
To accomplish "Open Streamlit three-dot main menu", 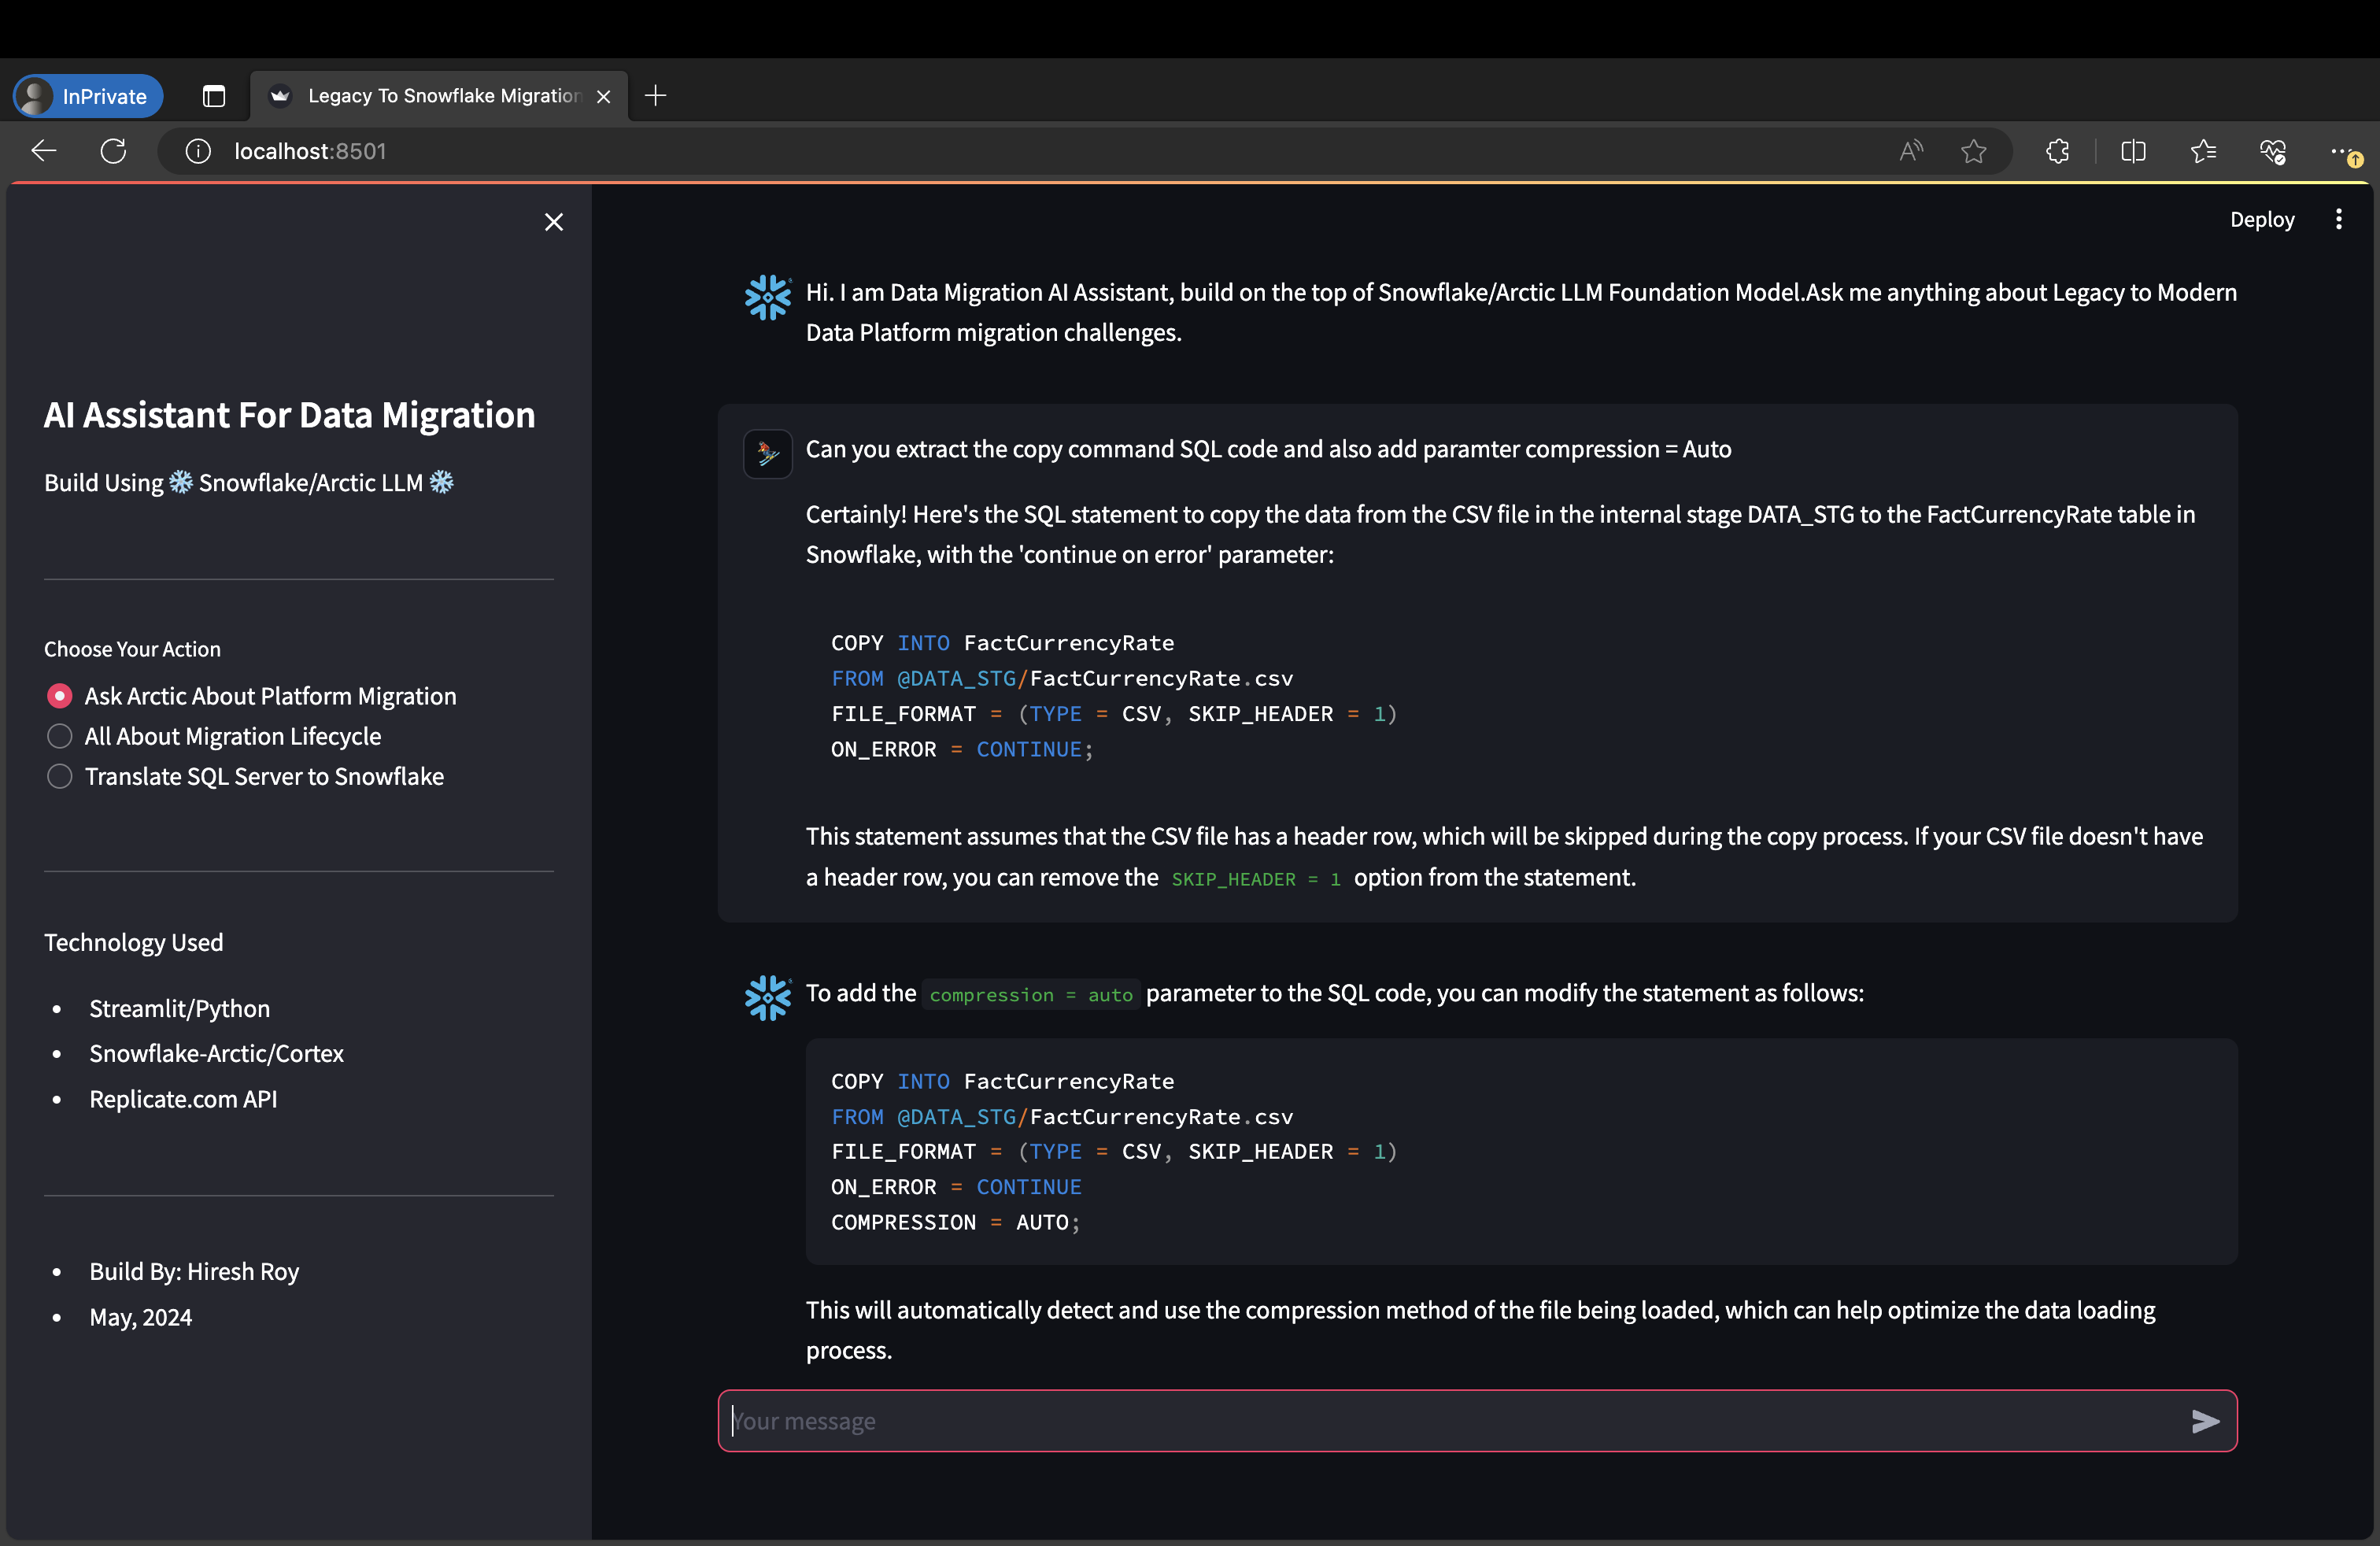I will tap(2338, 219).
